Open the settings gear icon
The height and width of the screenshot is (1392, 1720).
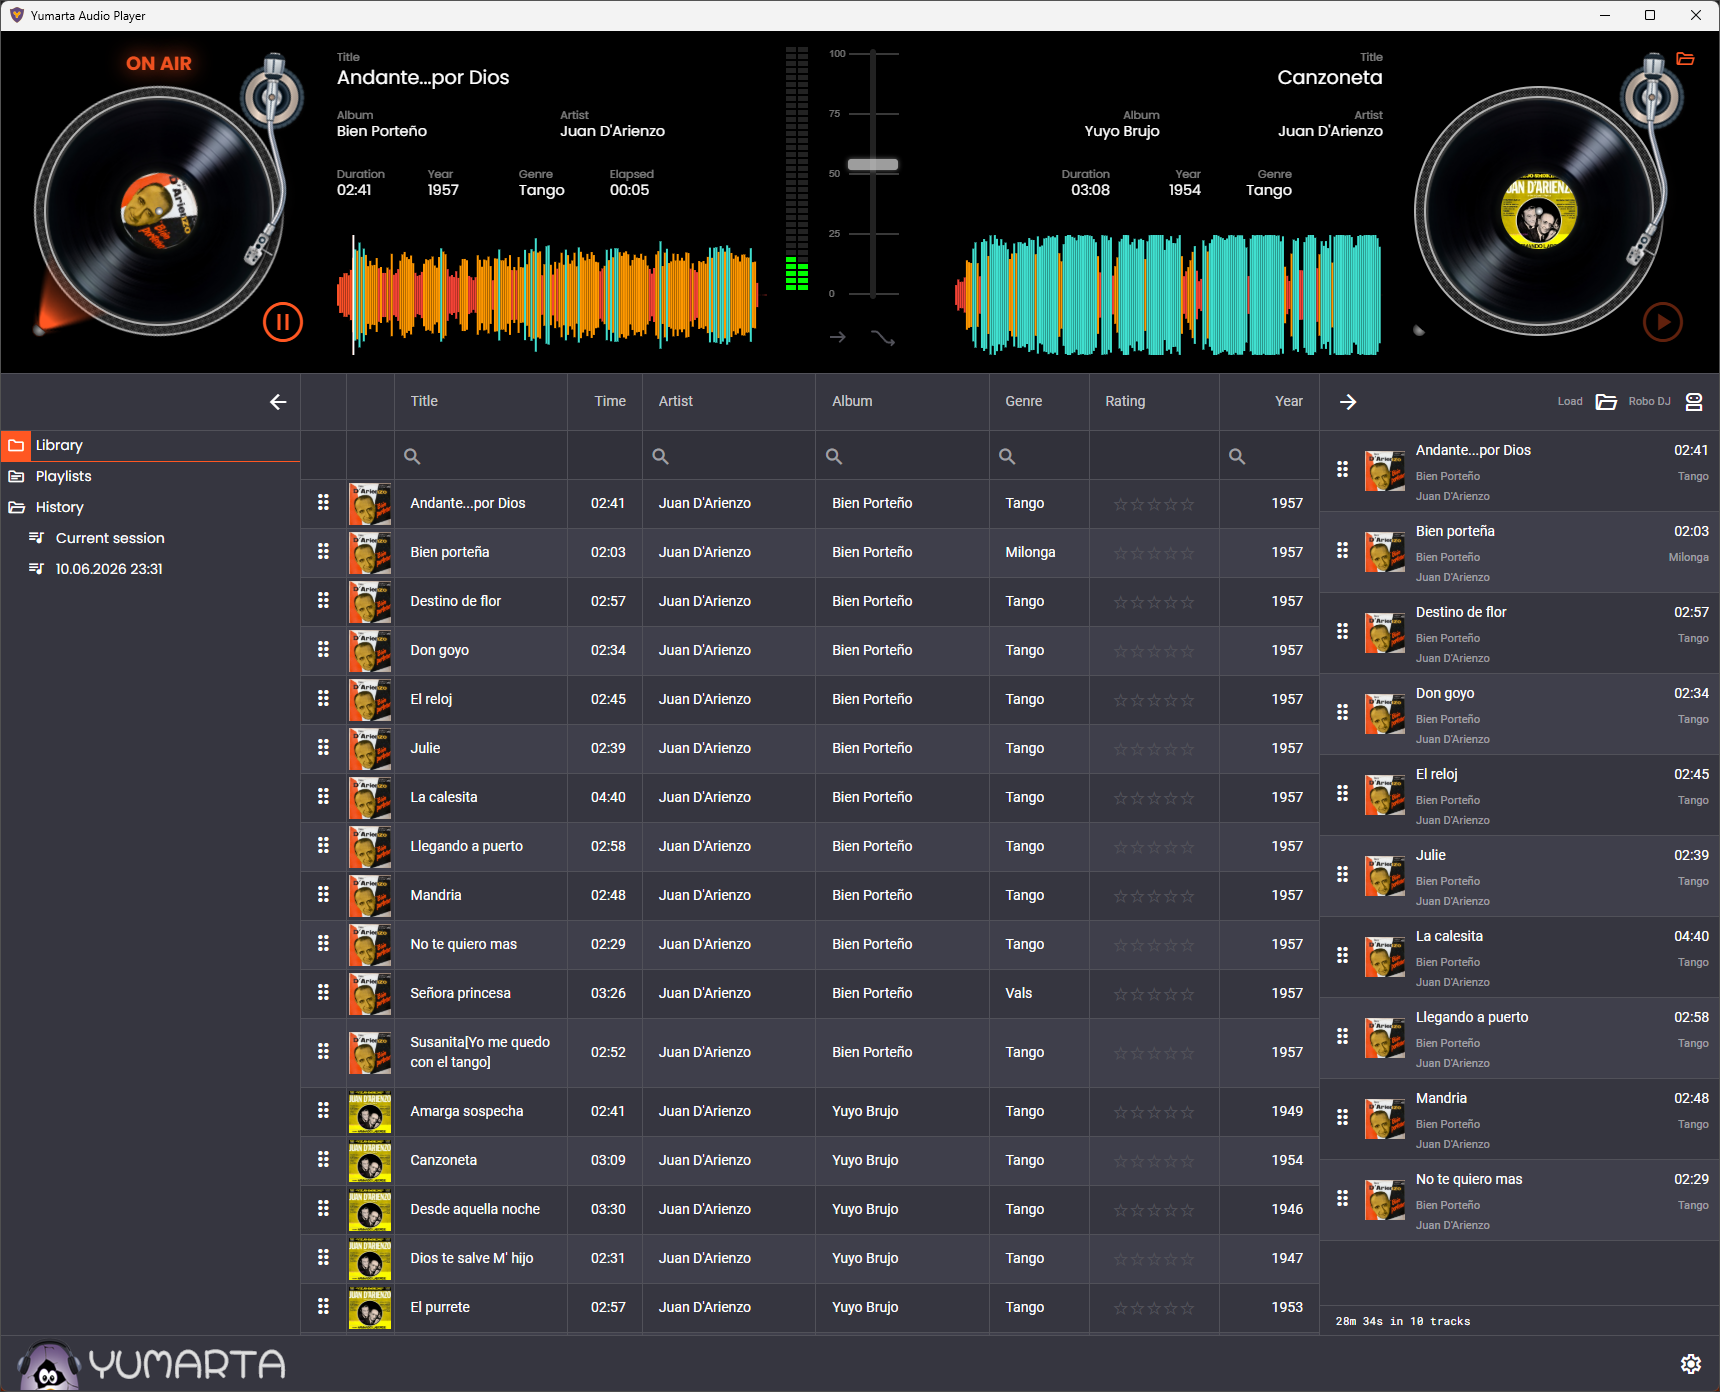(1691, 1364)
